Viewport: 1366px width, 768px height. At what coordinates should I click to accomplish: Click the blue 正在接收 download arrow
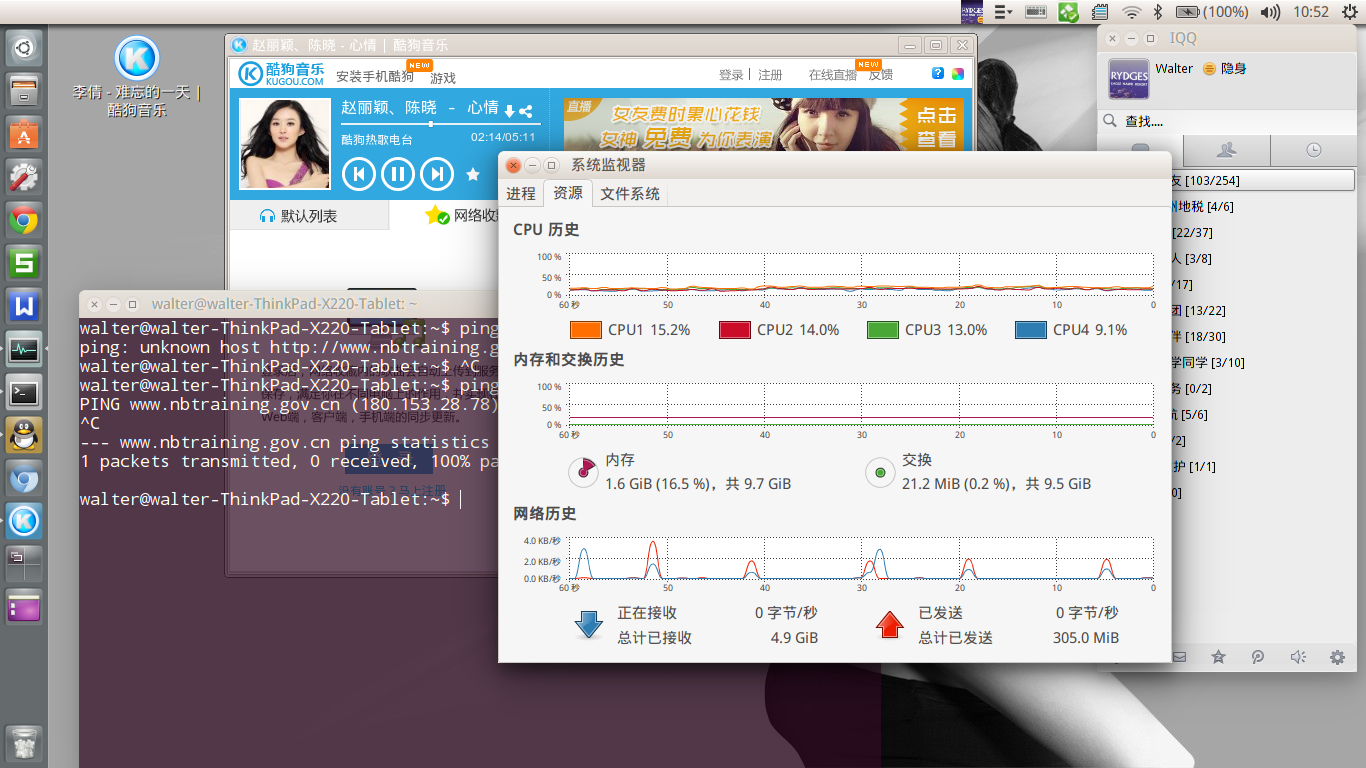[x=588, y=625]
